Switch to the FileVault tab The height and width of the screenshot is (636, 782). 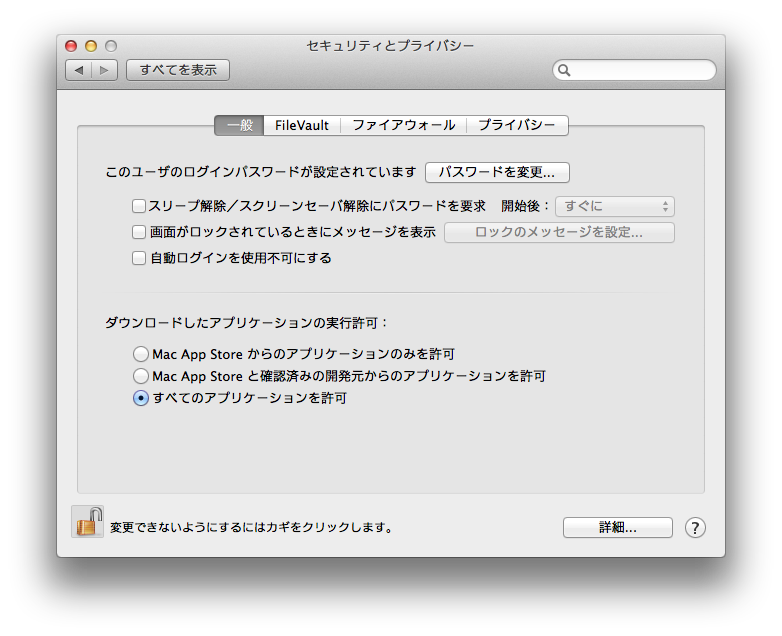[302, 125]
